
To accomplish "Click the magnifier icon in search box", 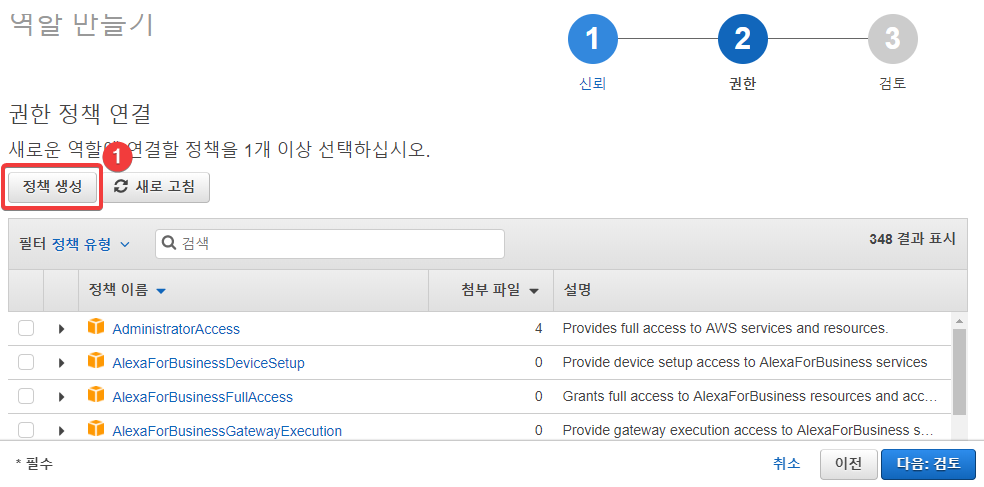I will (169, 244).
